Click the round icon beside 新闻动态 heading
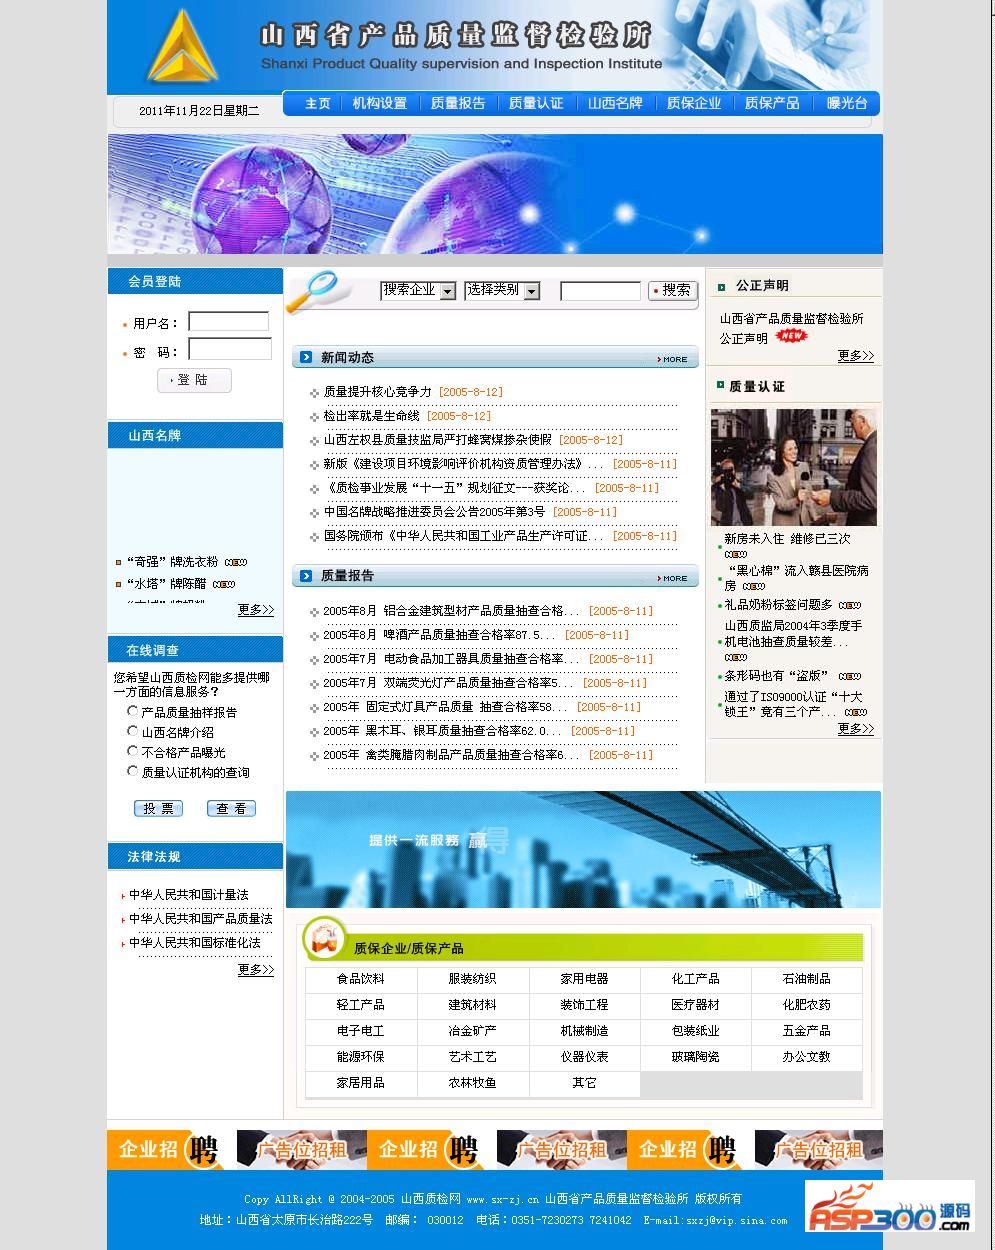 coord(305,357)
